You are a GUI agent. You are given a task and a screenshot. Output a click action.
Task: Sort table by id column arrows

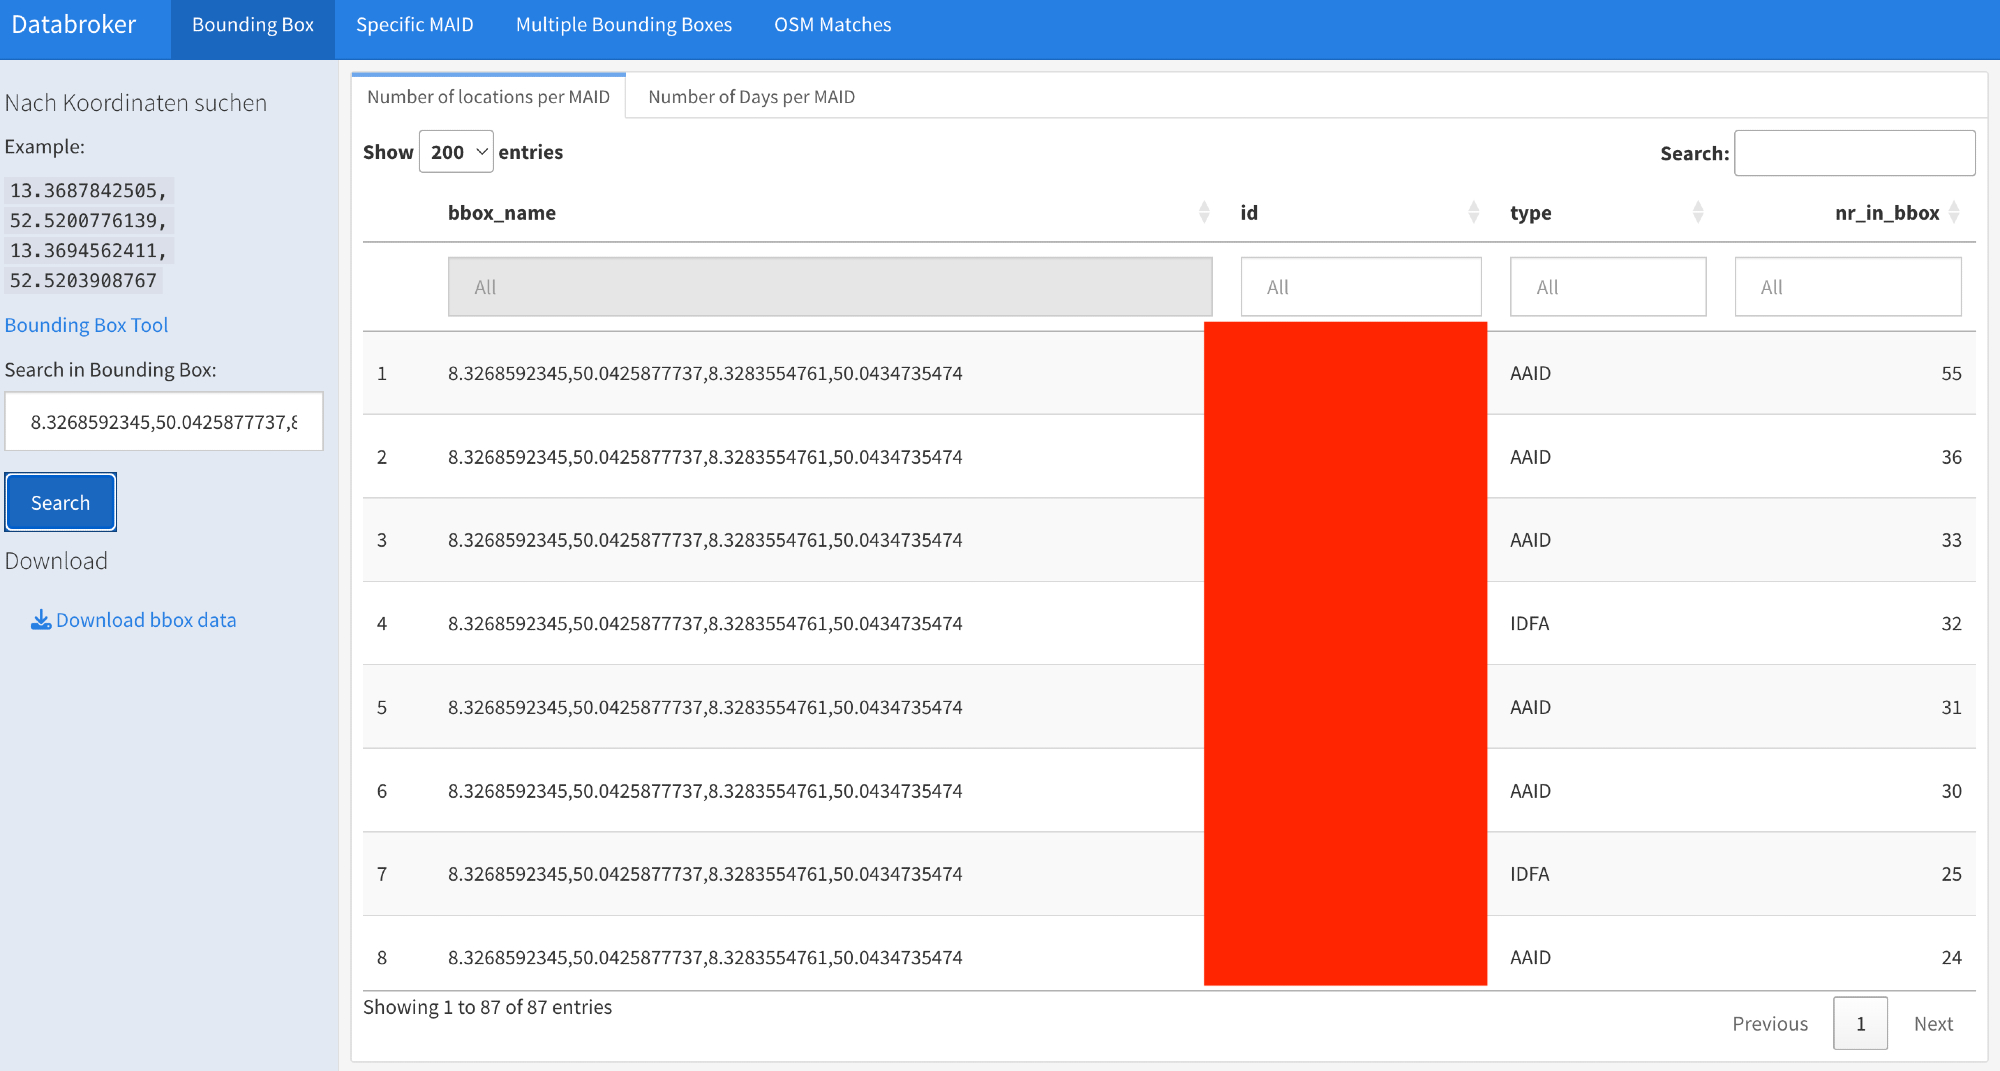1473,212
